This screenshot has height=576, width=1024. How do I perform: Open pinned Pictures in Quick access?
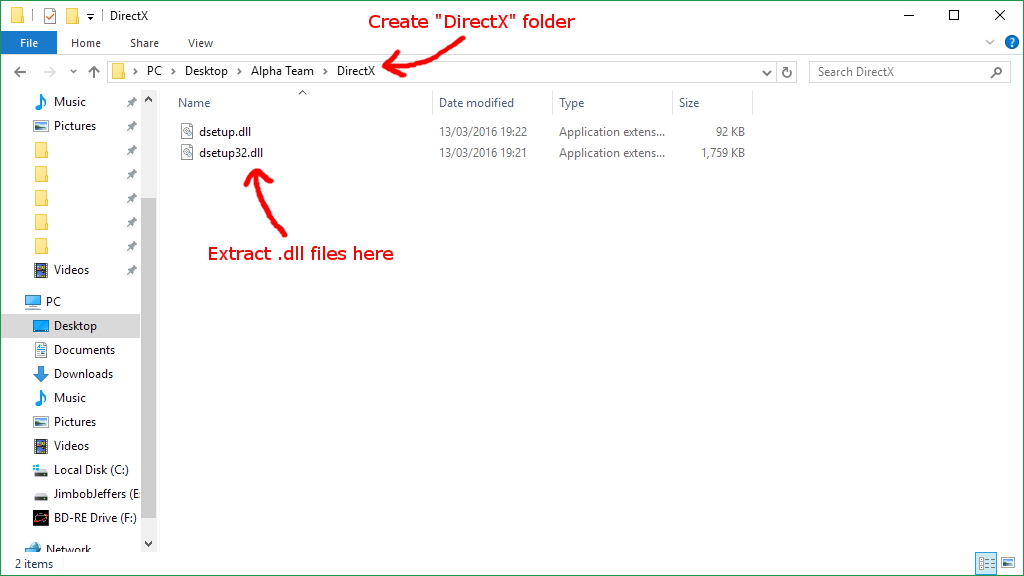(x=74, y=126)
